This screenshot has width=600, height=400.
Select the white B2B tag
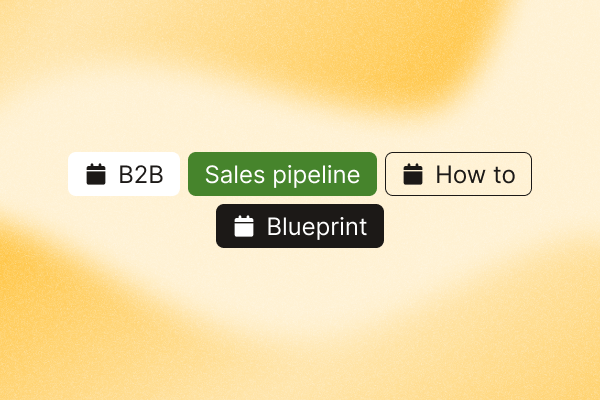[x=124, y=174]
